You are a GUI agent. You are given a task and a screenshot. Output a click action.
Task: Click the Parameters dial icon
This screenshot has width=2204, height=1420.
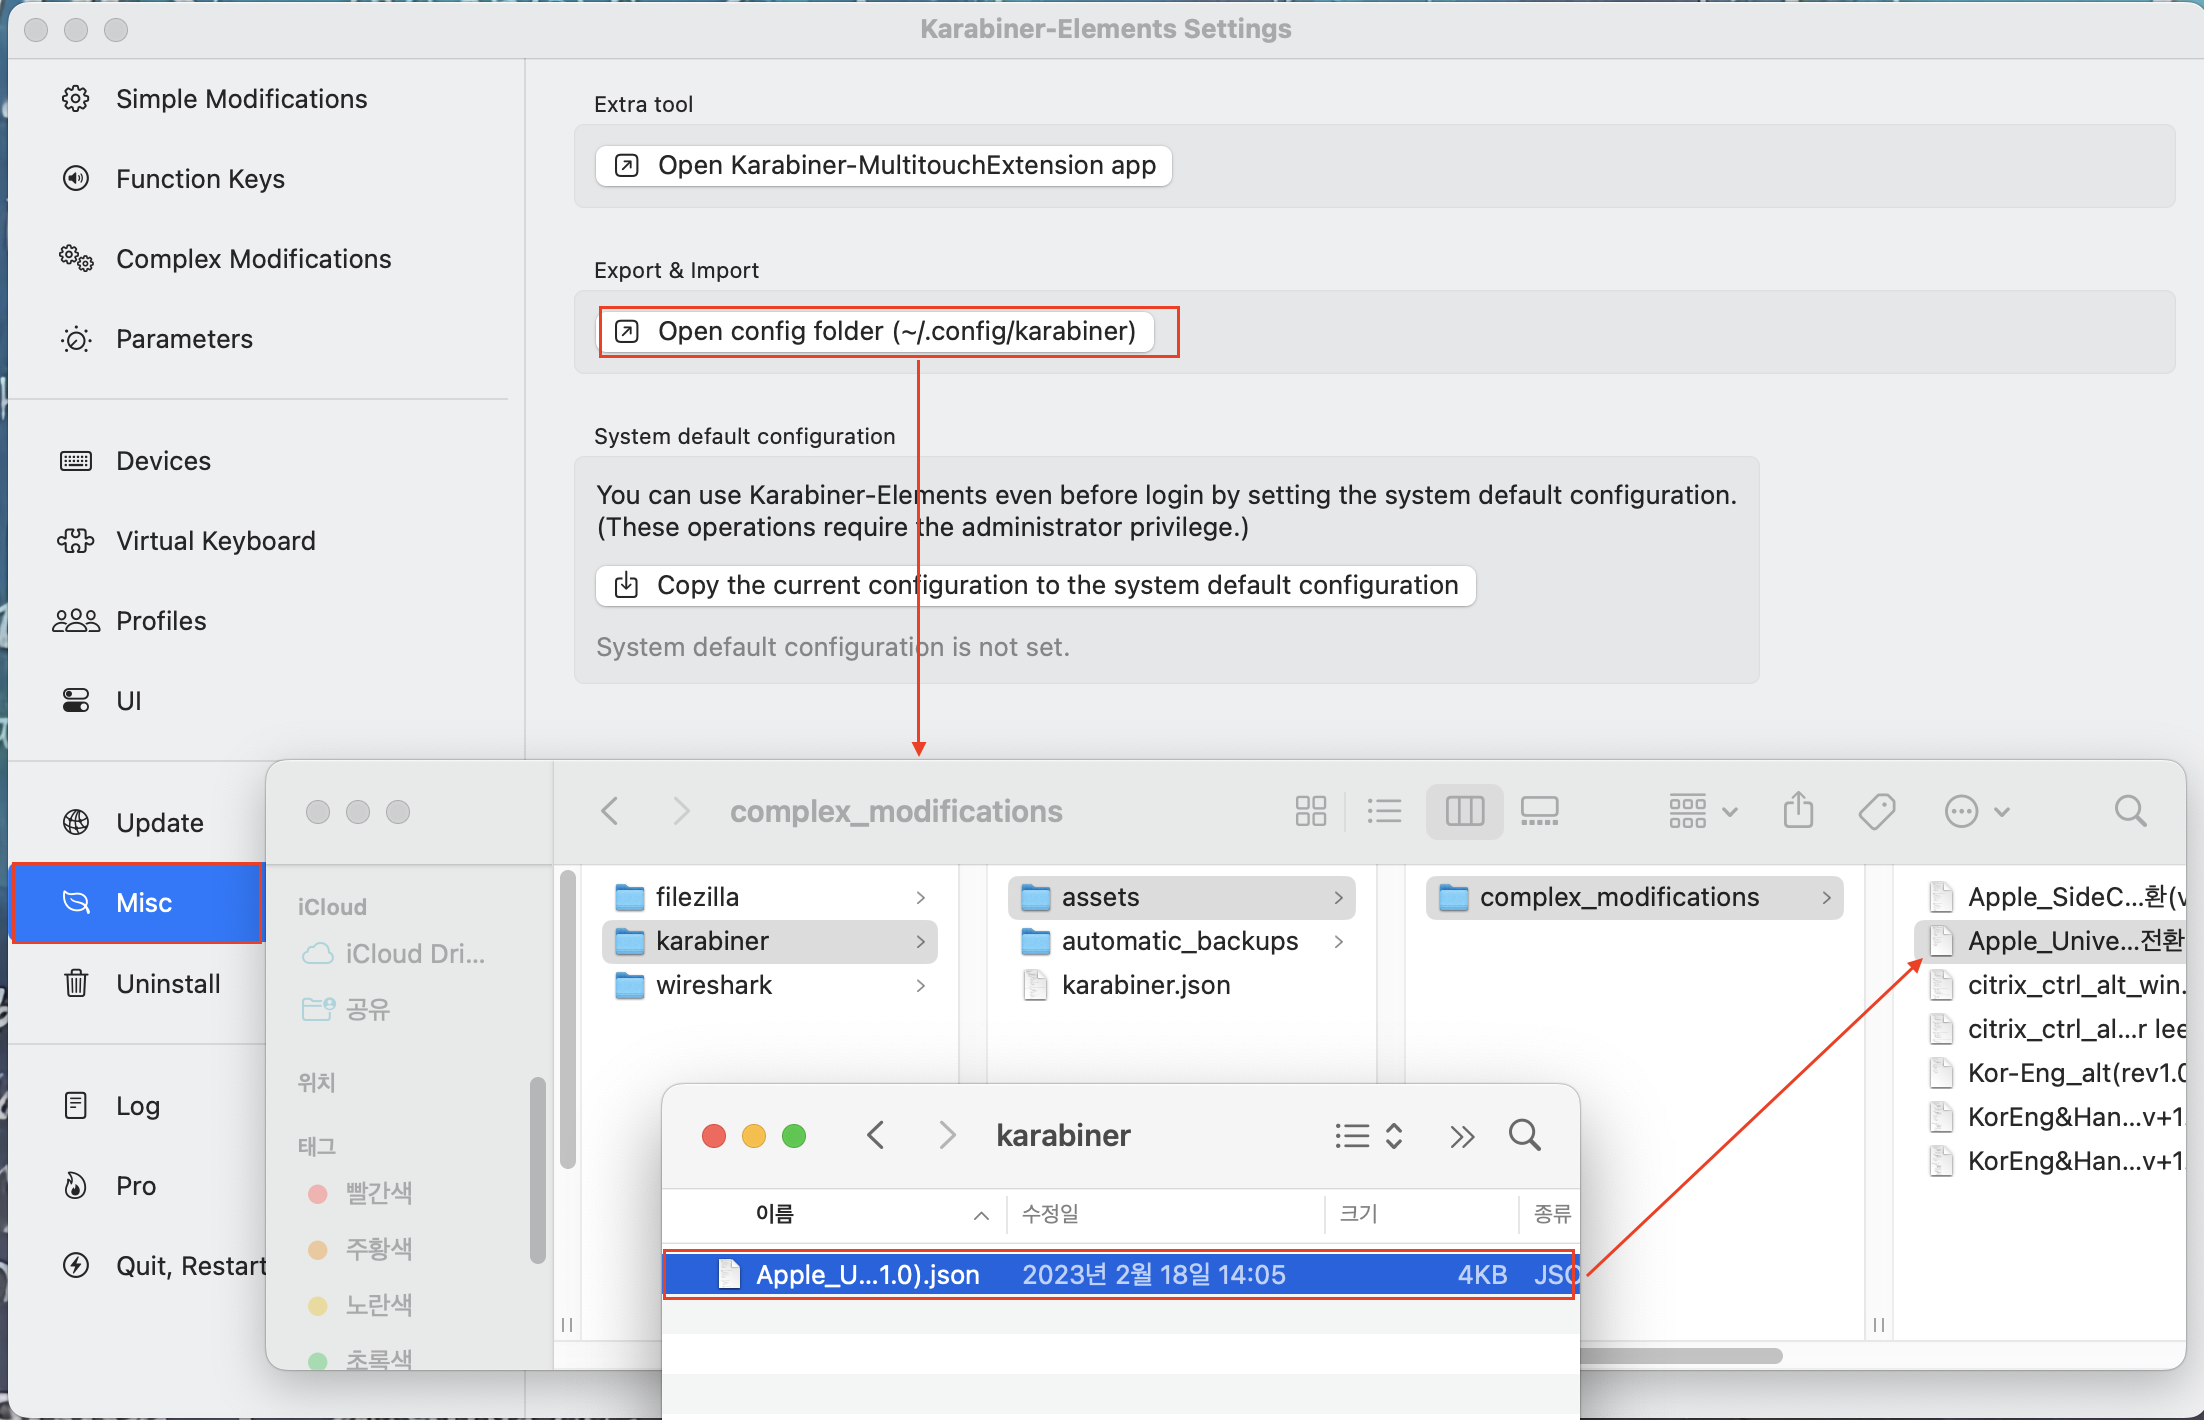coord(75,339)
